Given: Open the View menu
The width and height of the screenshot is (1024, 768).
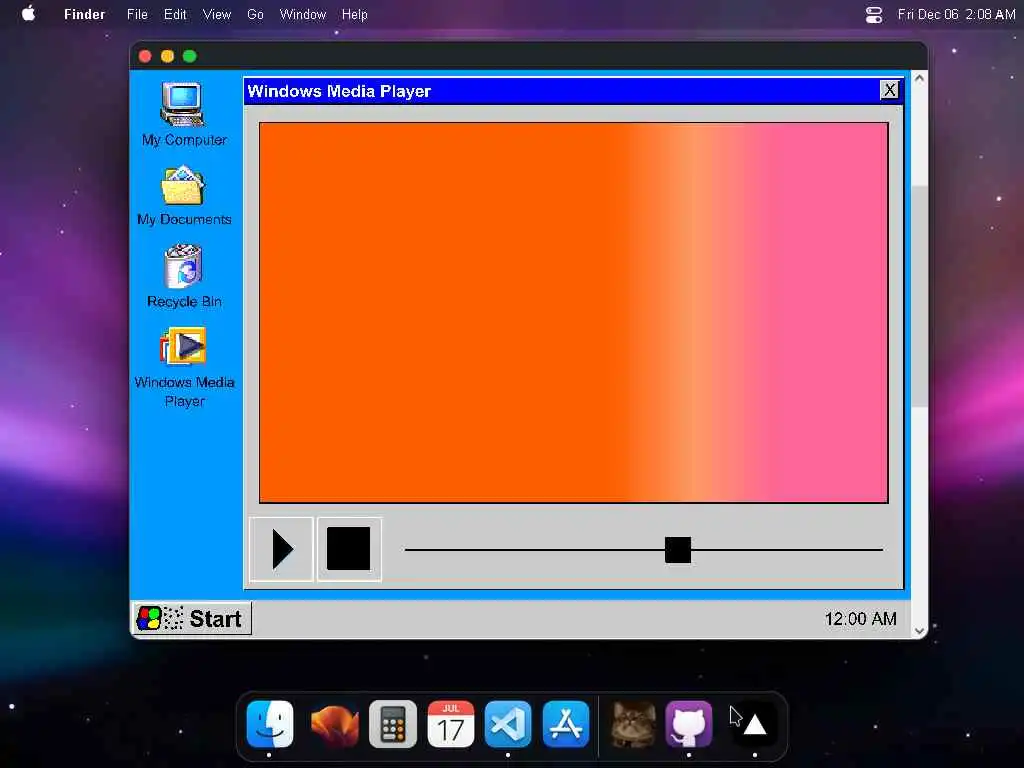Looking at the screenshot, I should pyautogui.click(x=217, y=14).
